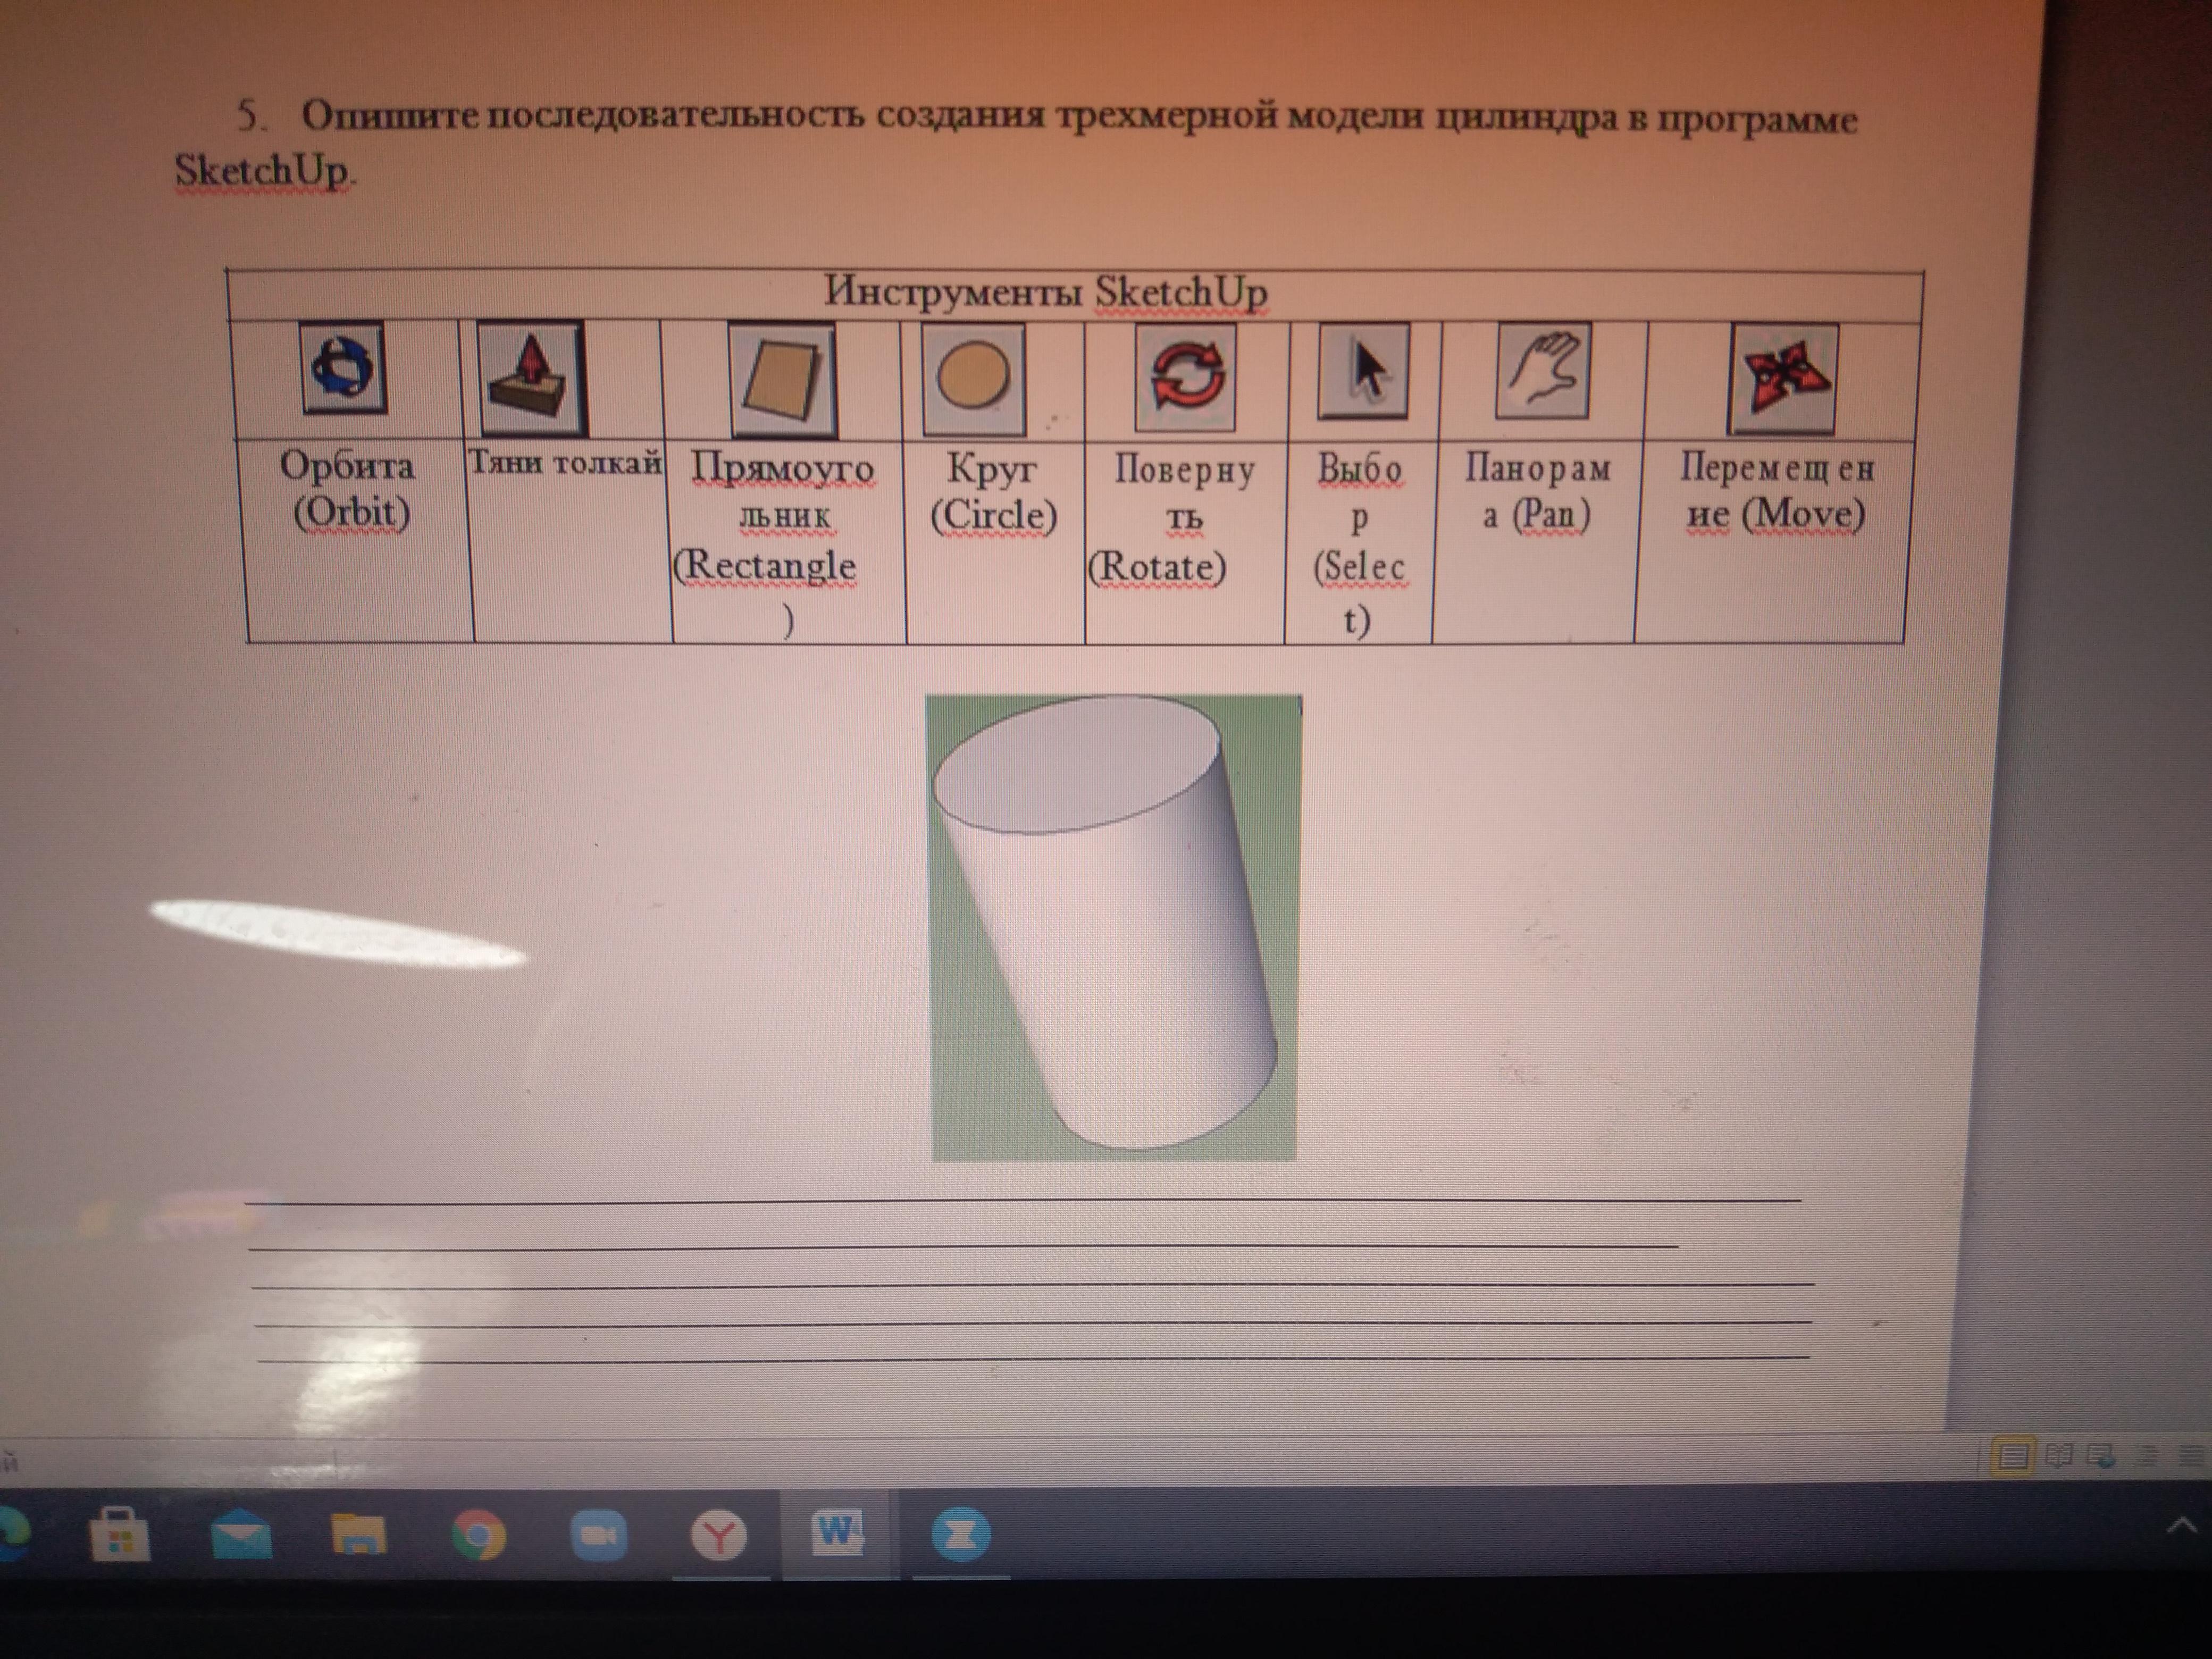Show hidden system tray icons
Viewport: 2212px width, 1659px height.
click(2181, 1526)
